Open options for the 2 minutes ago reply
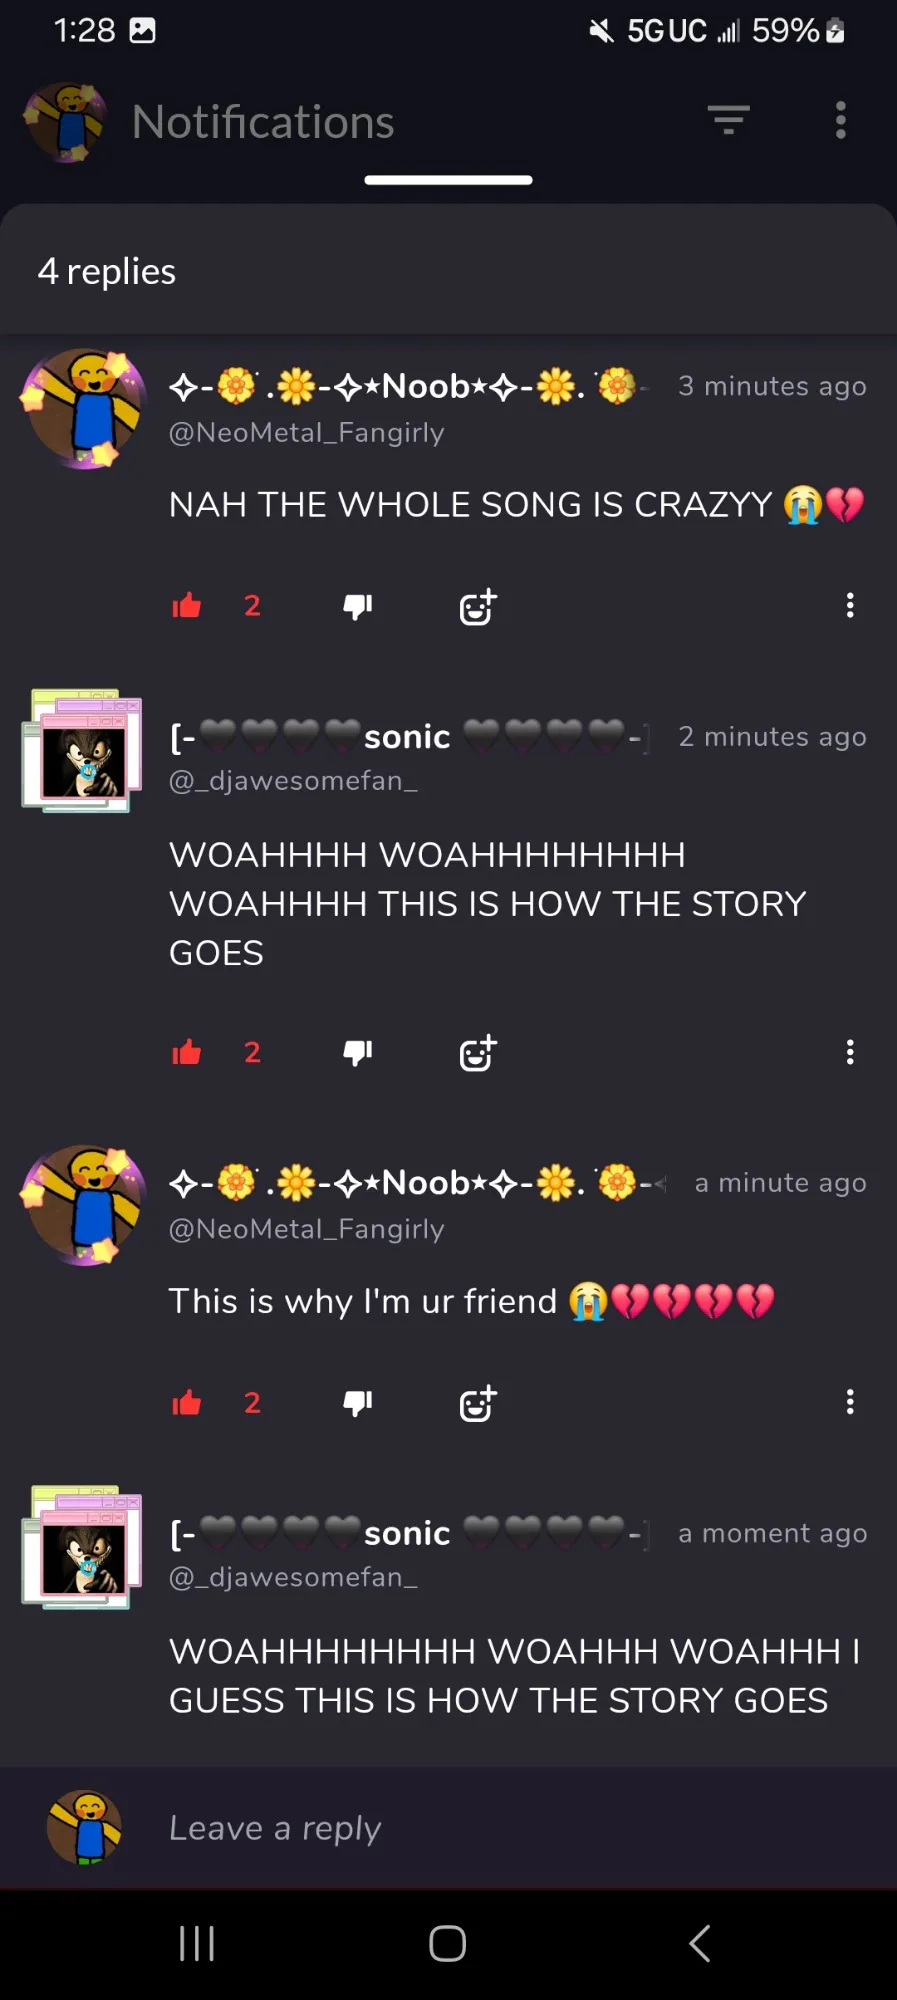 click(850, 1052)
